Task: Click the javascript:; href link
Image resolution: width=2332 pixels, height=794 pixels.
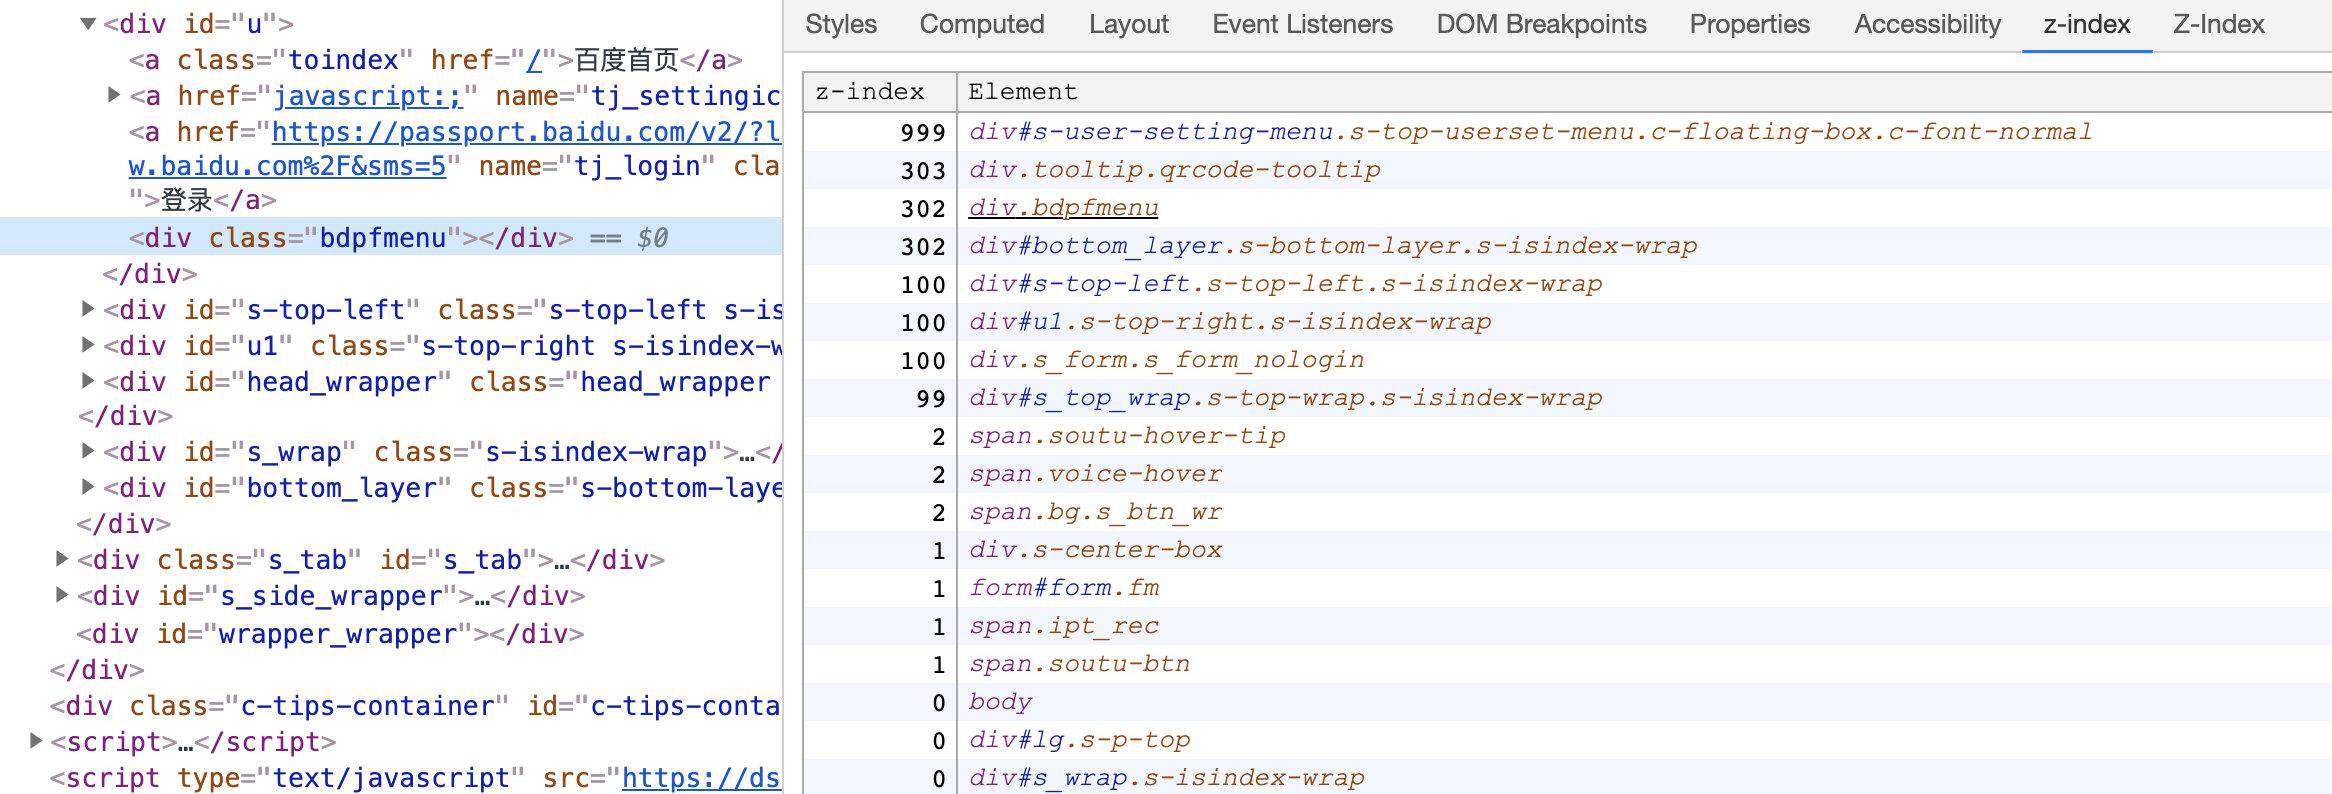Action: coord(368,95)
